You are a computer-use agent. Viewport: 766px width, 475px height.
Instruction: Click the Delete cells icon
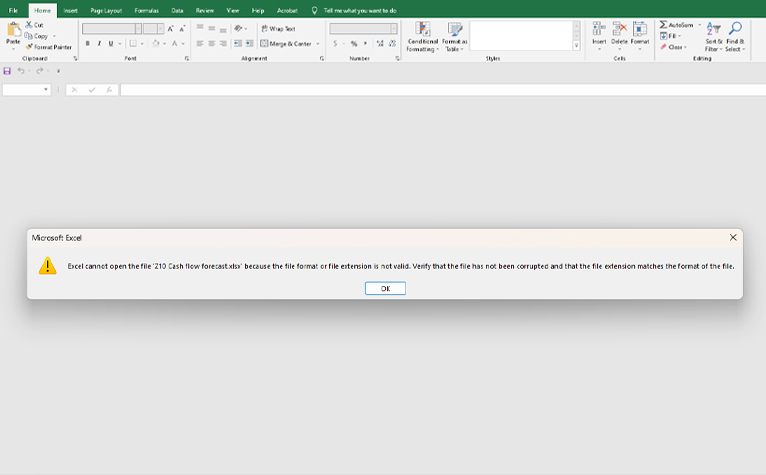pos(620,29)
